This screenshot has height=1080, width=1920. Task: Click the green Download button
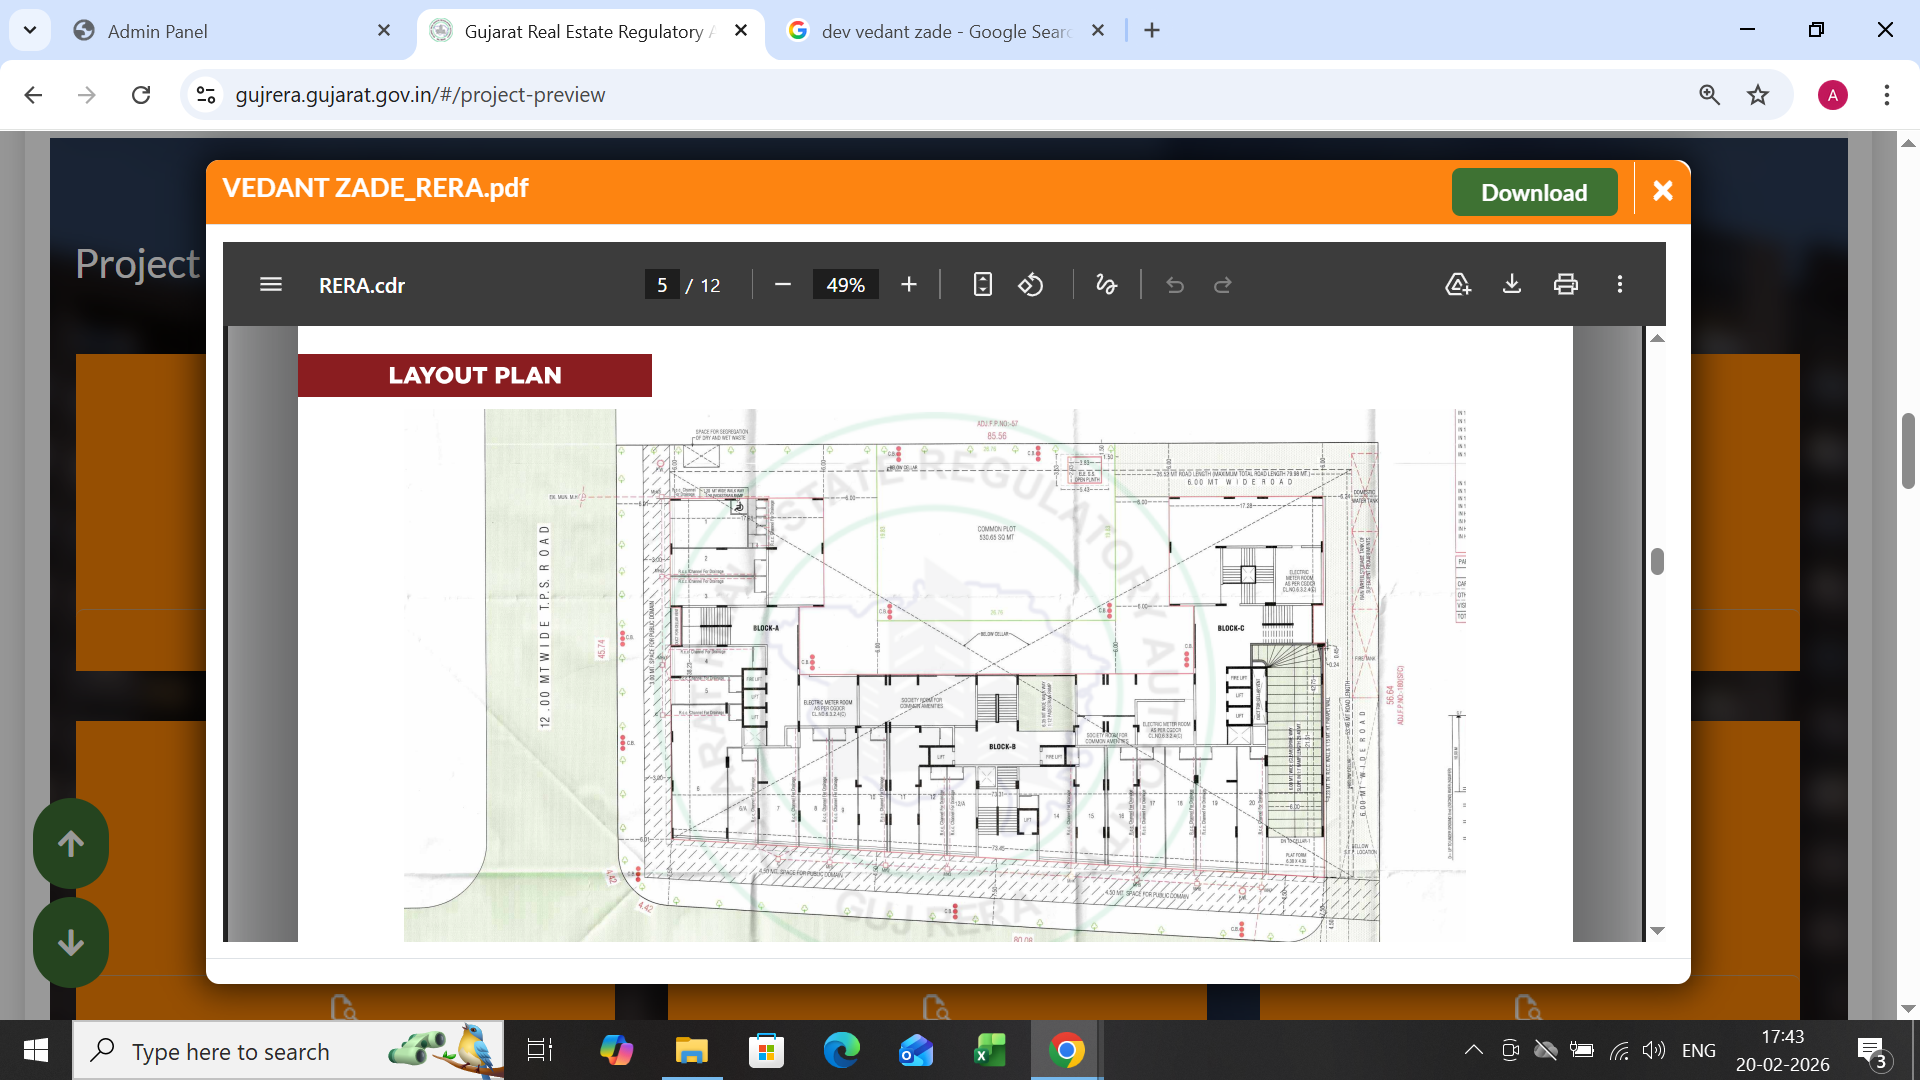[x=1533, y=192]
